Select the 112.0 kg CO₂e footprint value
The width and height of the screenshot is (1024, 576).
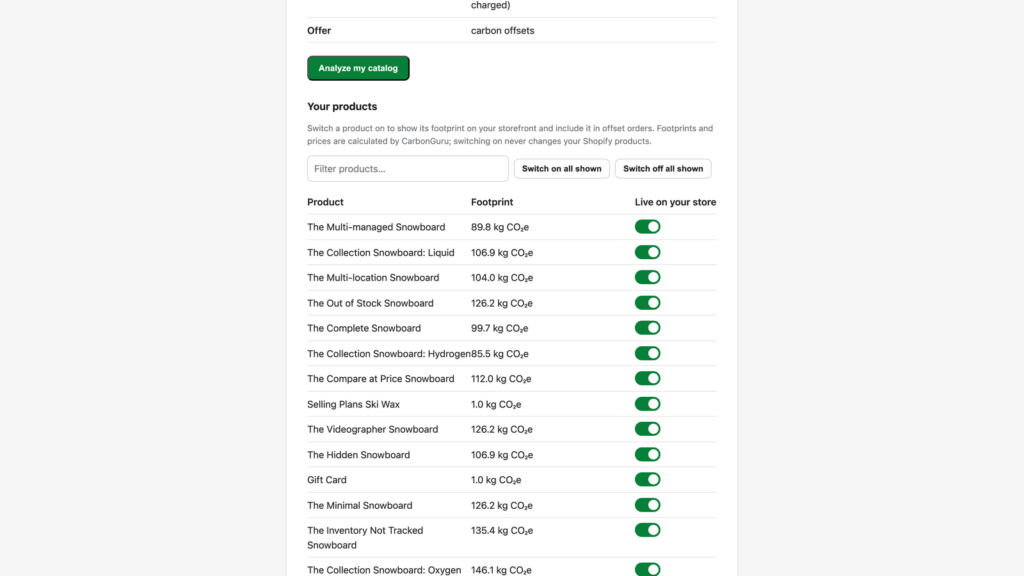coord(501,379)
